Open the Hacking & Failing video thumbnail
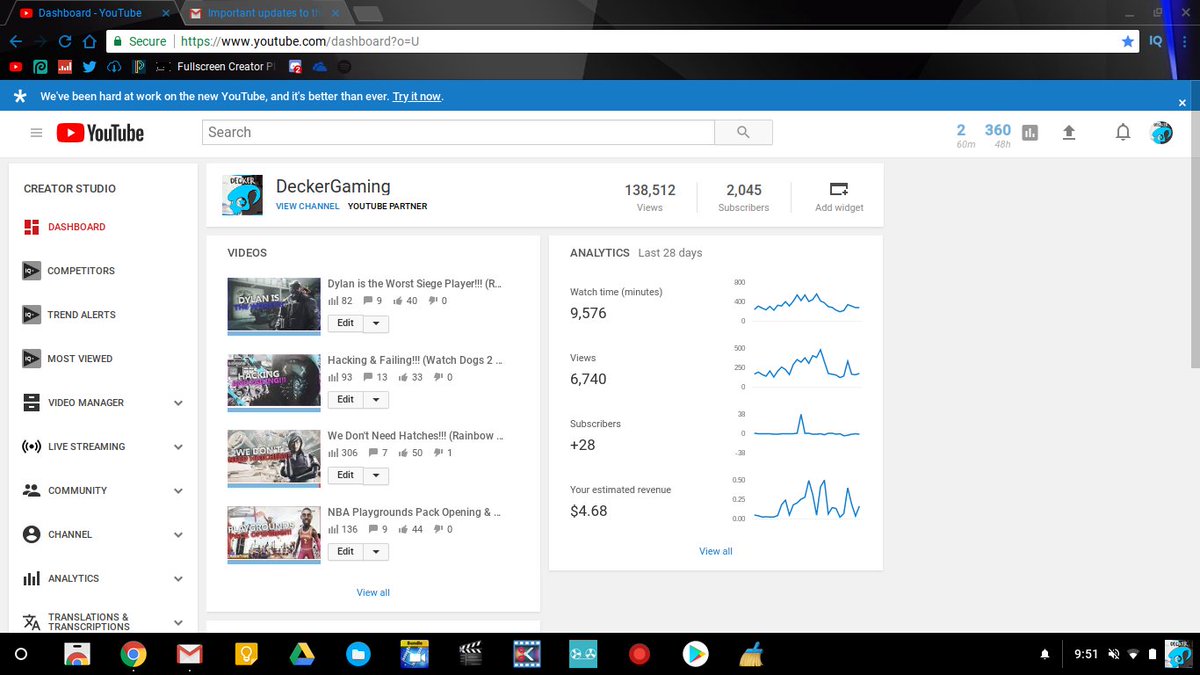 [274, 380]
